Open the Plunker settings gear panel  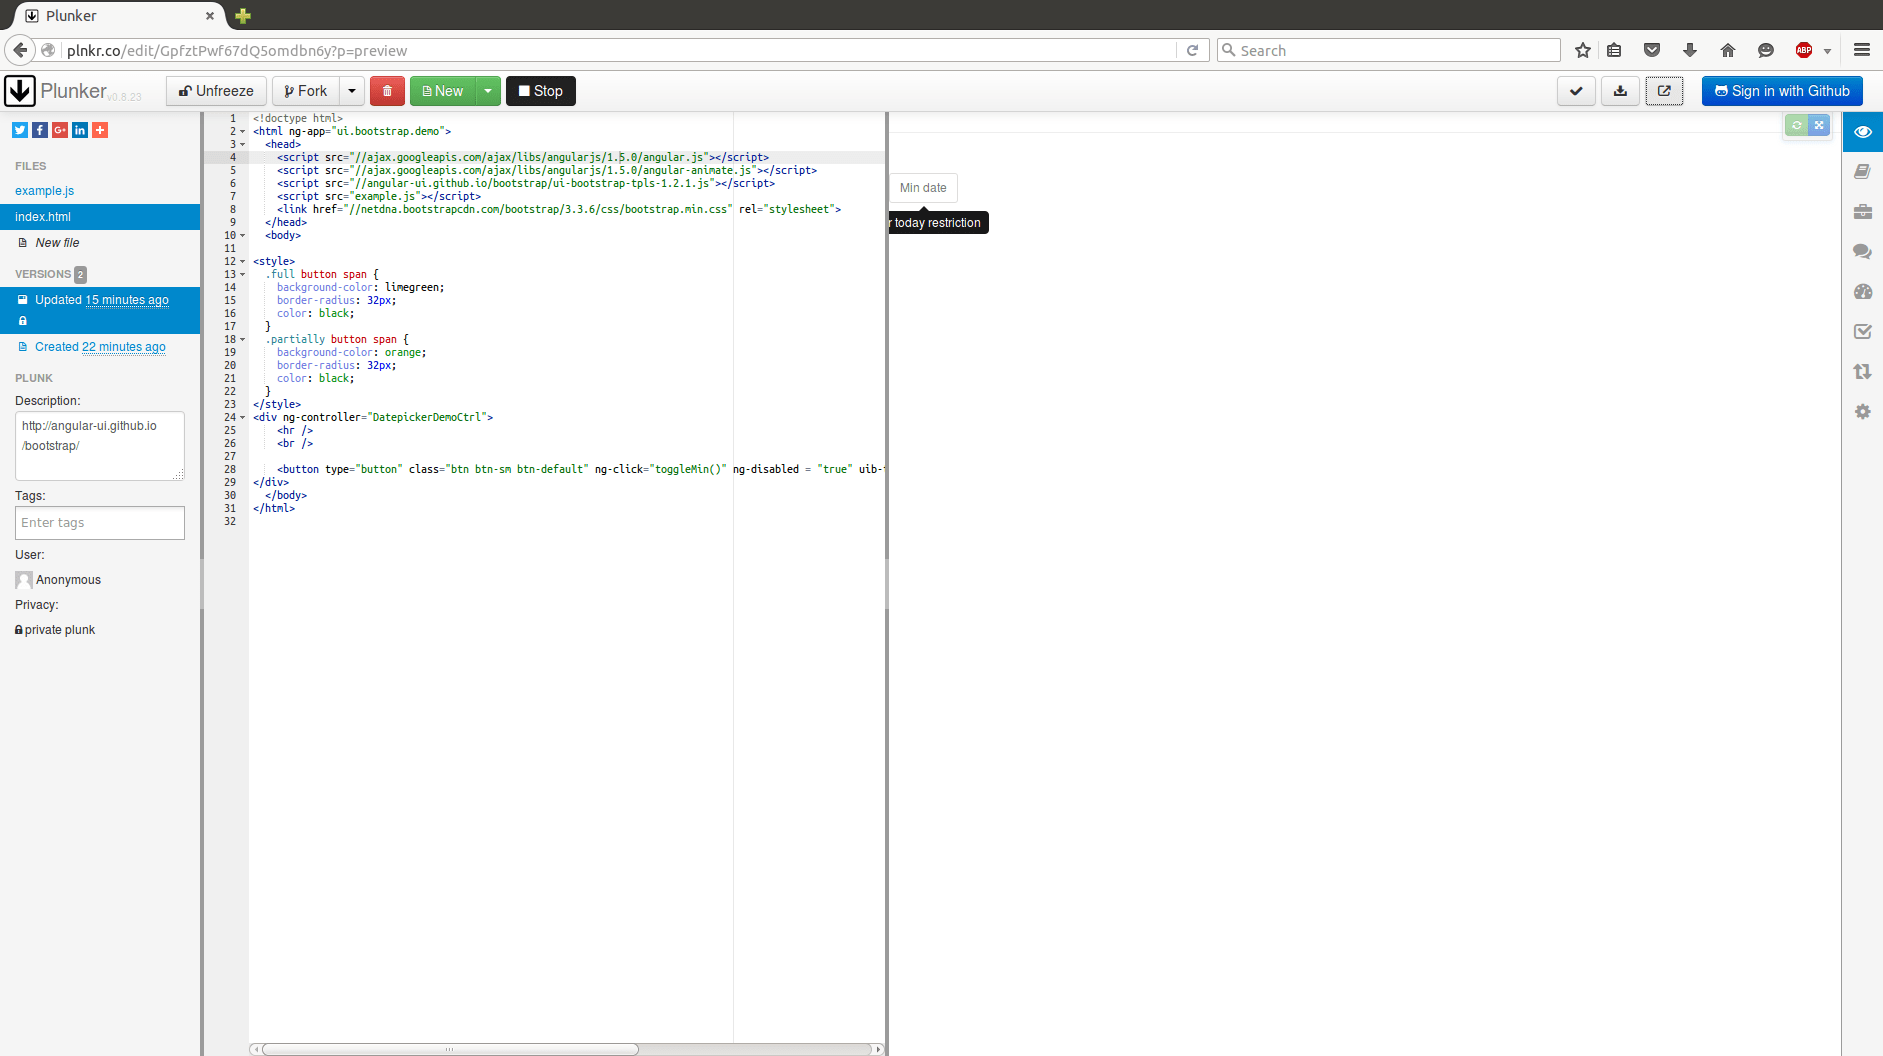[1863, 411]
